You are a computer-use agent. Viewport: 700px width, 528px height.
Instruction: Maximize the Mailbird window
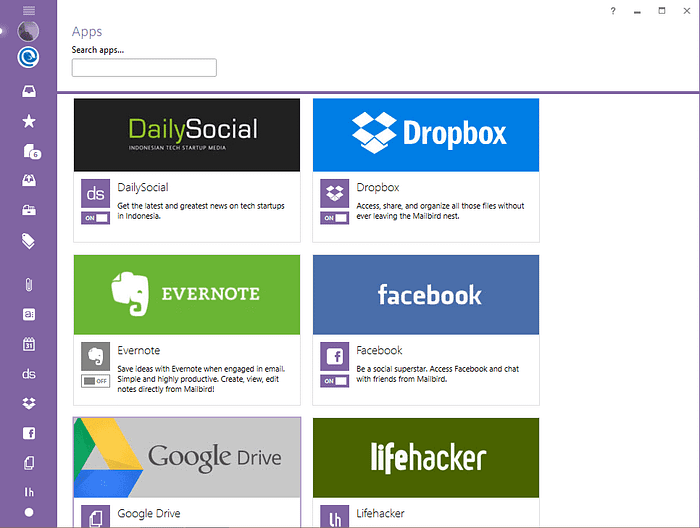pyautogui.click(x=662, y=11)
